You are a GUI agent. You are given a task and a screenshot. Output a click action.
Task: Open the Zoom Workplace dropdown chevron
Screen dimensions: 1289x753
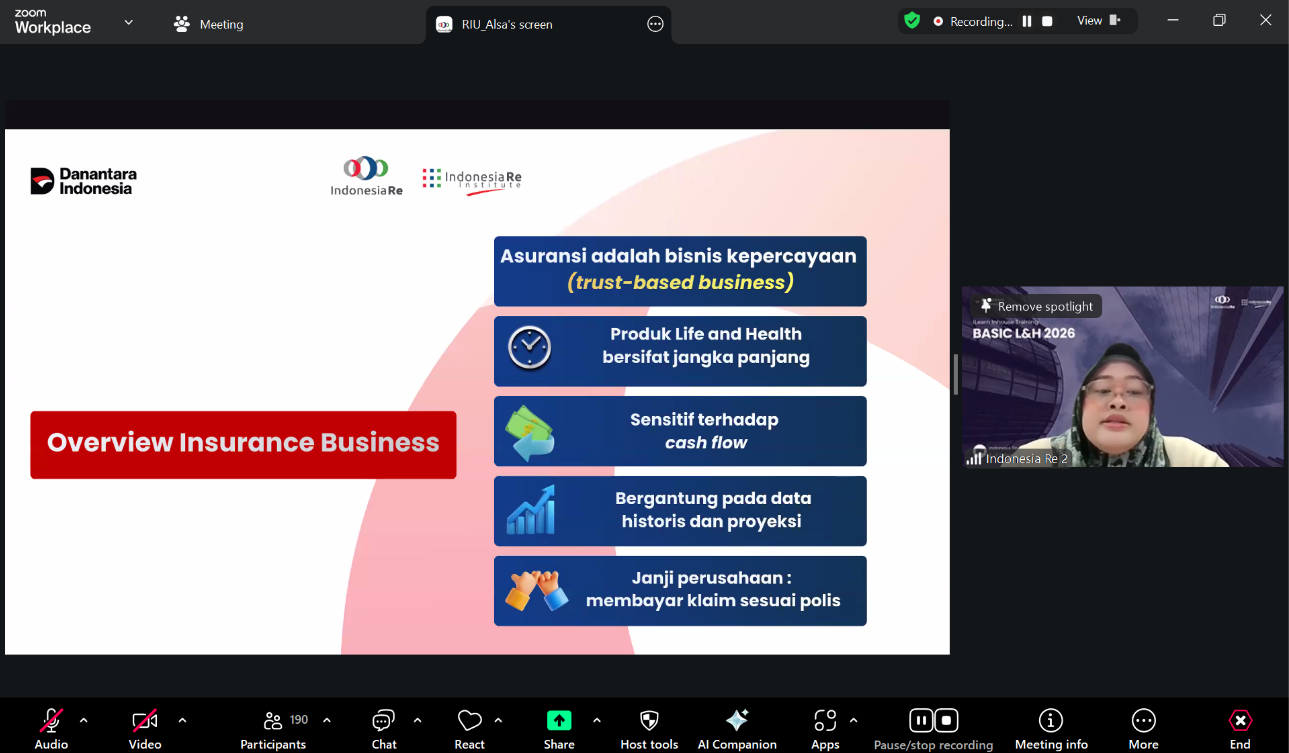click(128, 22)
